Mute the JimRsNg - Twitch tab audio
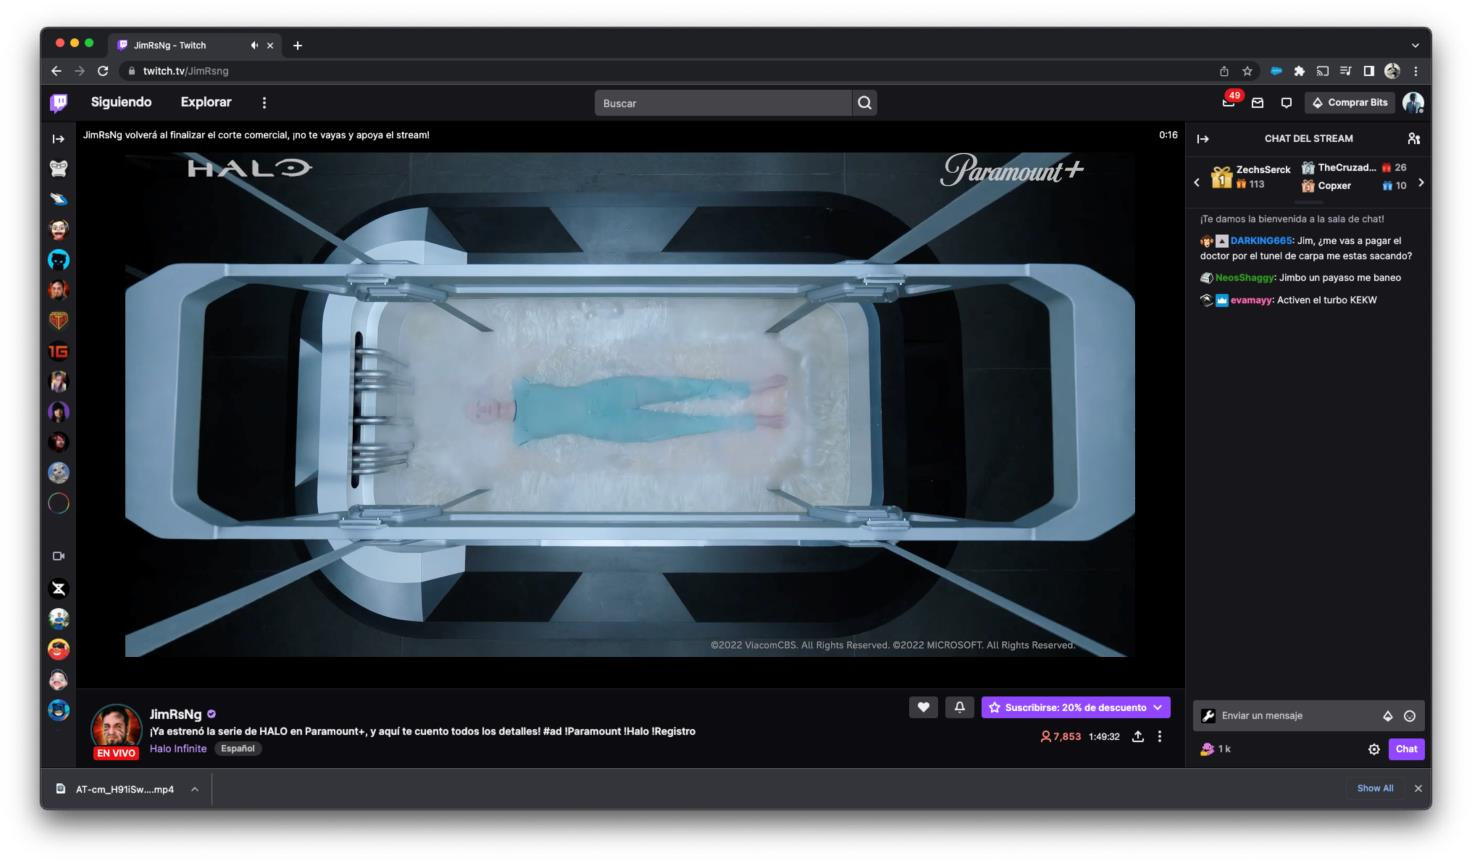The image size is (1472, 863). 254,45
